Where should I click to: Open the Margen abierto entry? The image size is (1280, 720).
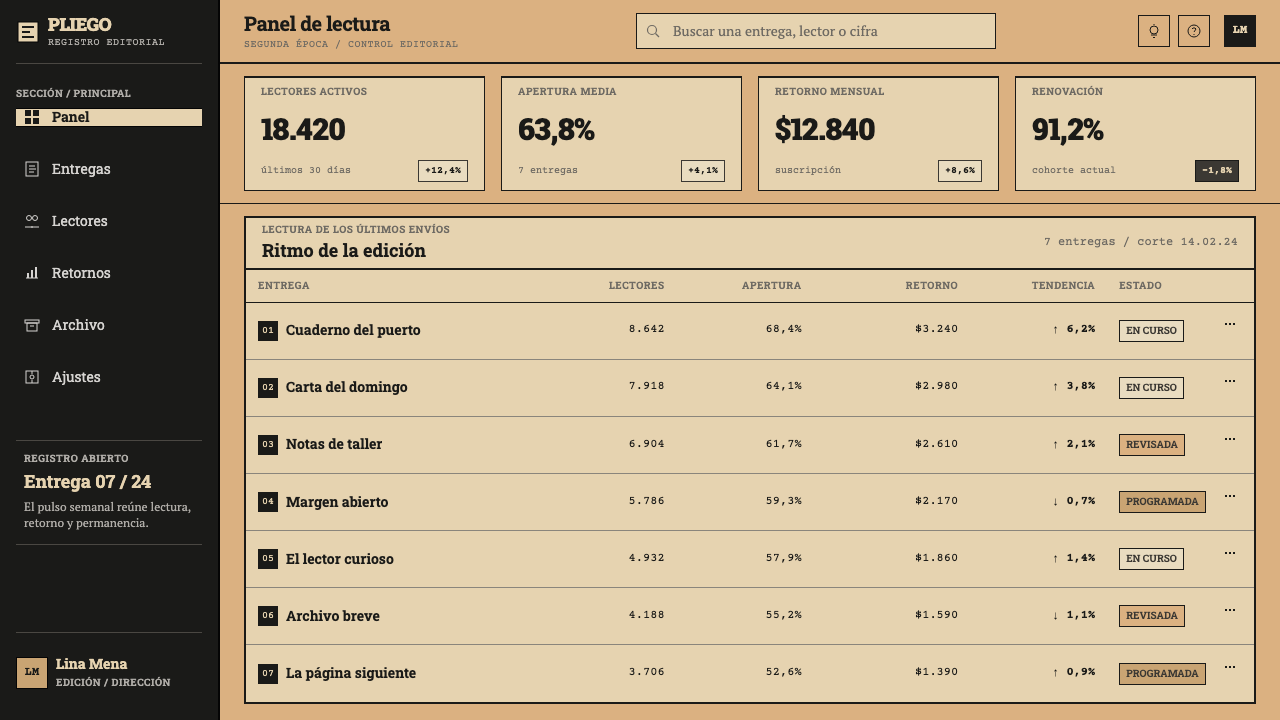[x=337, y=502]
